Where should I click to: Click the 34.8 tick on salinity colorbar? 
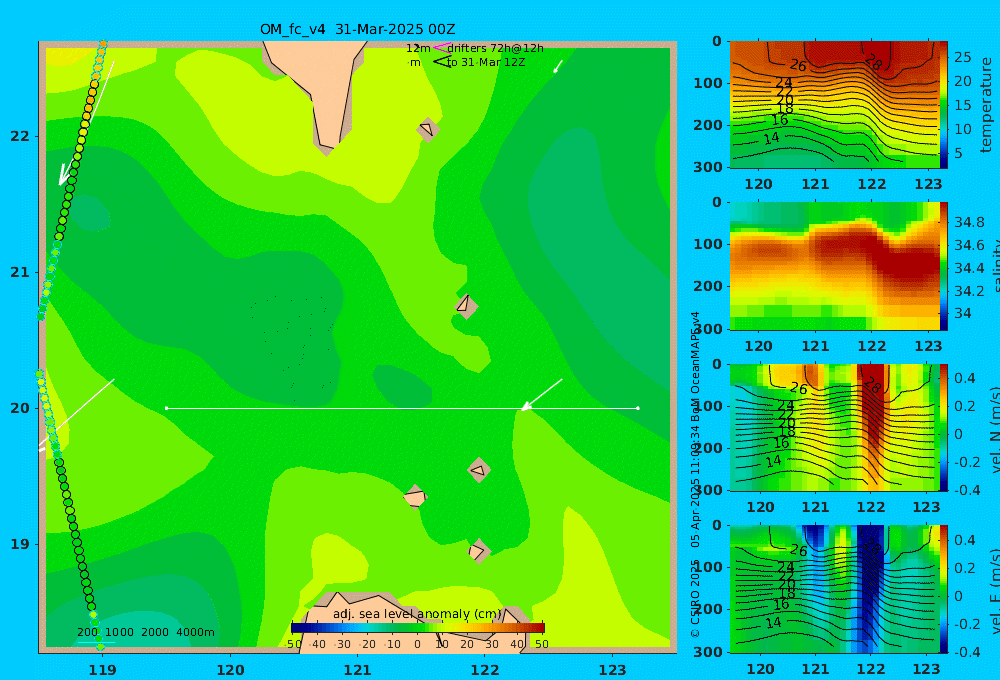(x=969, y=223)
